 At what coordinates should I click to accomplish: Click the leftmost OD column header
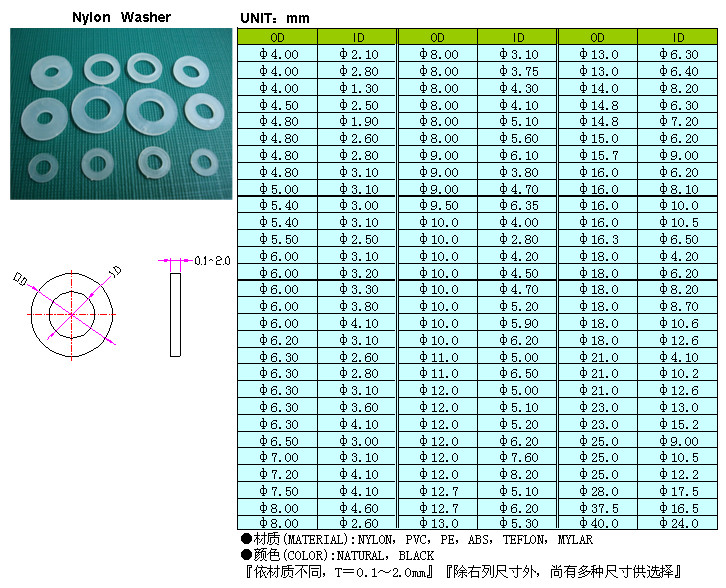pyautogui.click(x=277, y=37)
